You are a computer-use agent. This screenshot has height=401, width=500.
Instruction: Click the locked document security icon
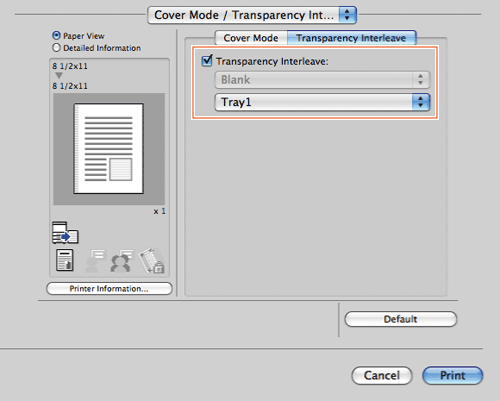click(152, 260)
